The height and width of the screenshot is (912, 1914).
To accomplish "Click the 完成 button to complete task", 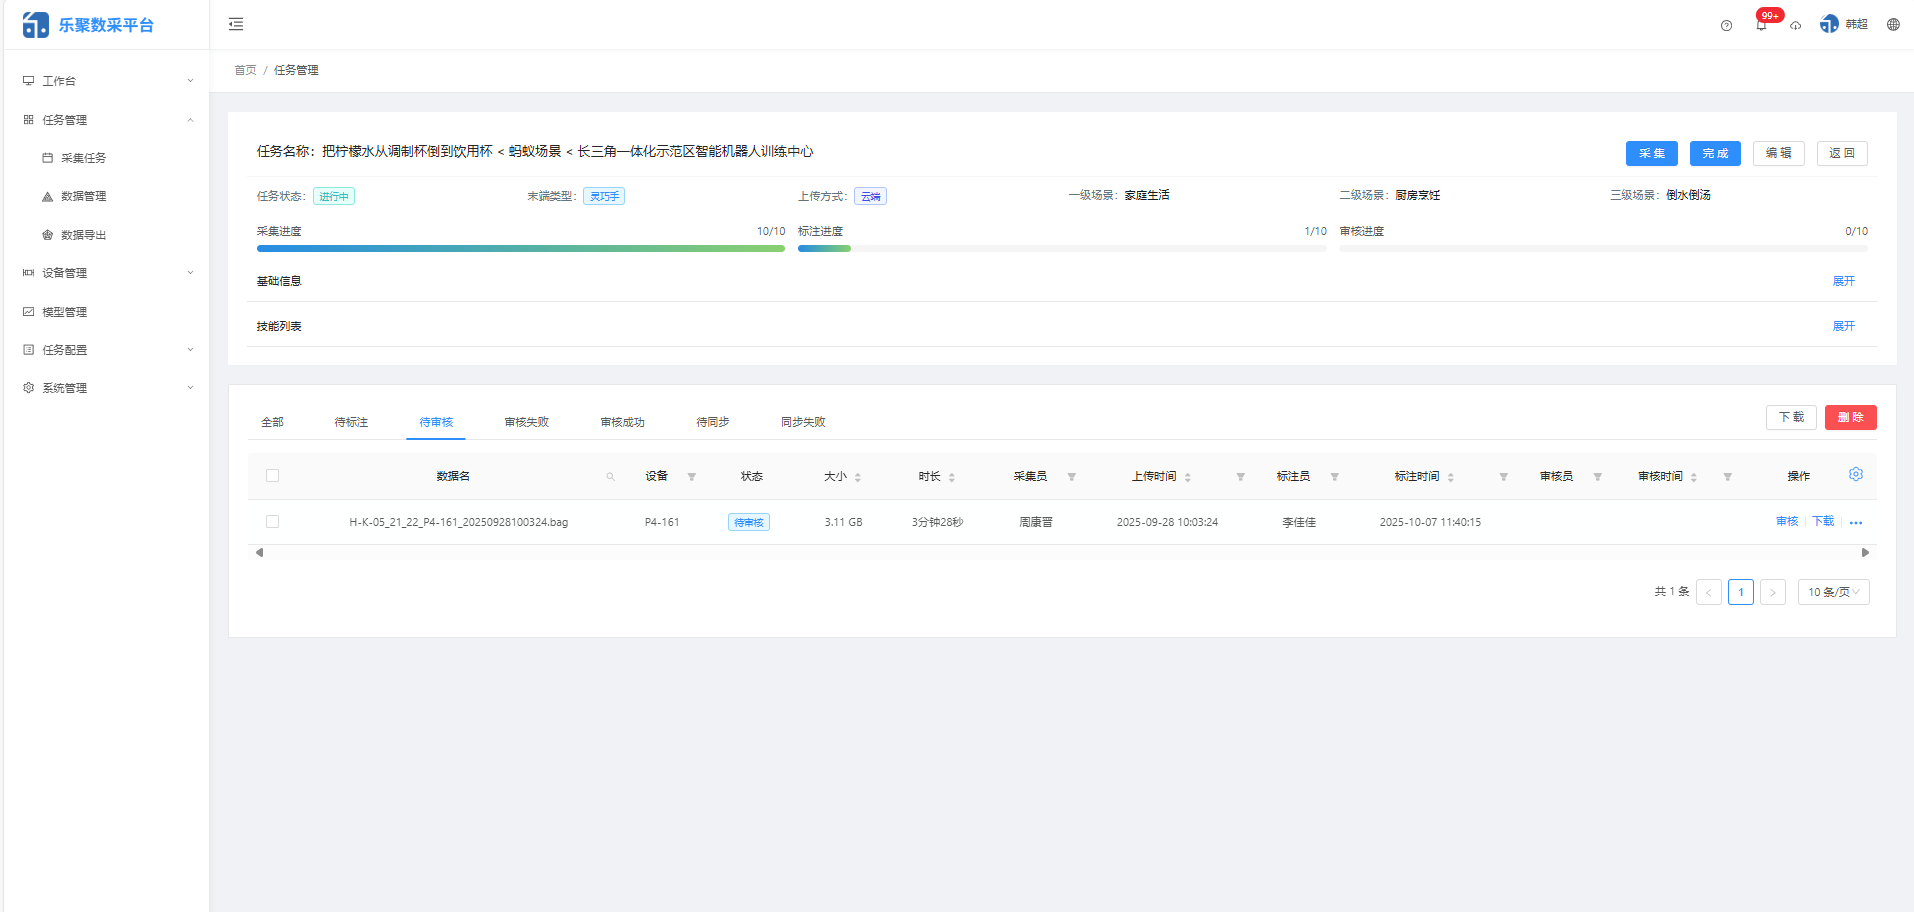I will coord(1714,153).
